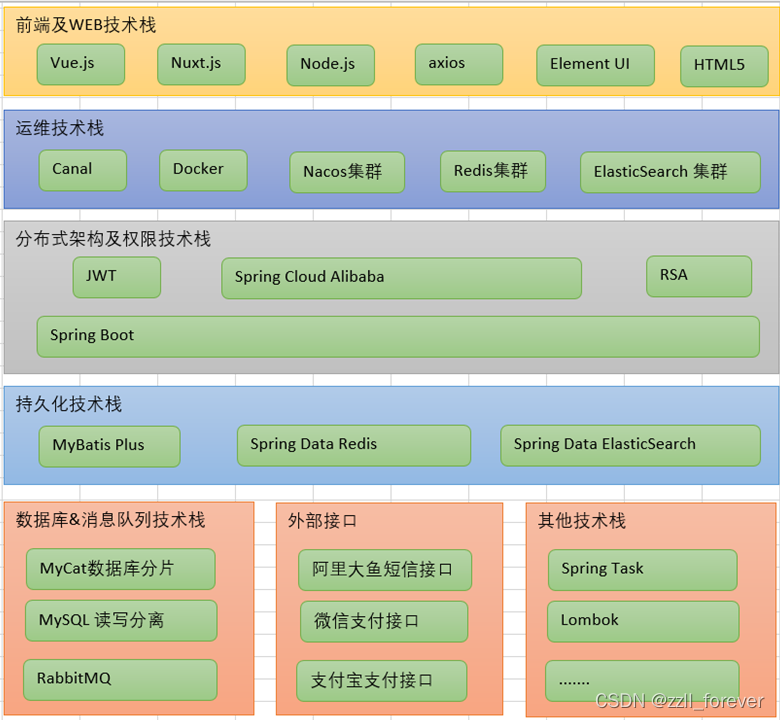Click the box with the dotted ellipsis
This screenshot has width=780, height=720.
pyautogui.click(x=643, y=681)
